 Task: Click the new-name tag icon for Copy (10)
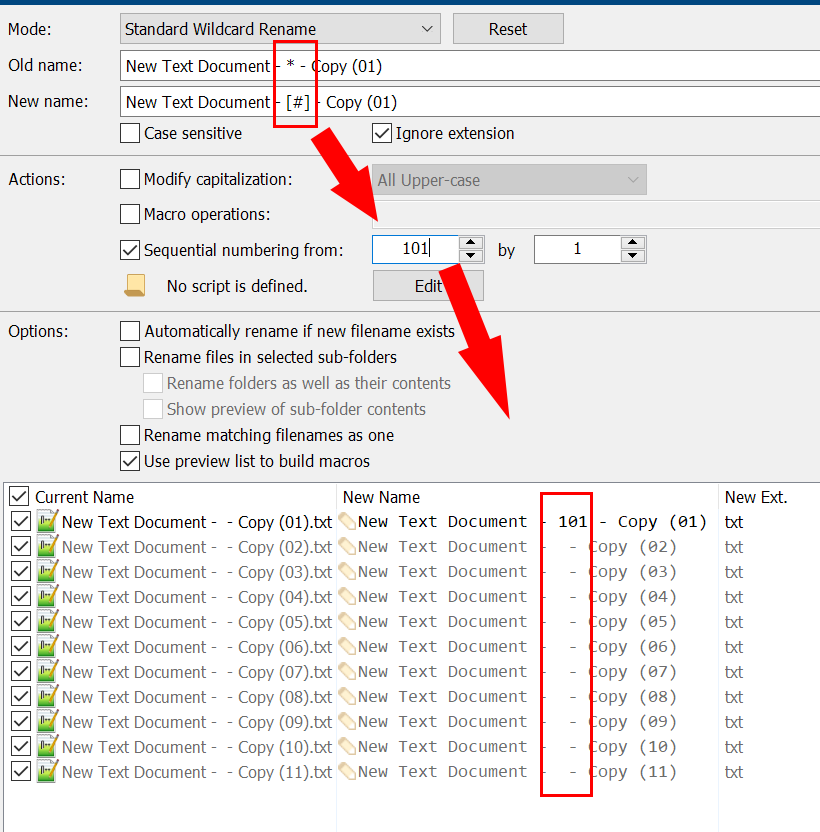[348, 746]
